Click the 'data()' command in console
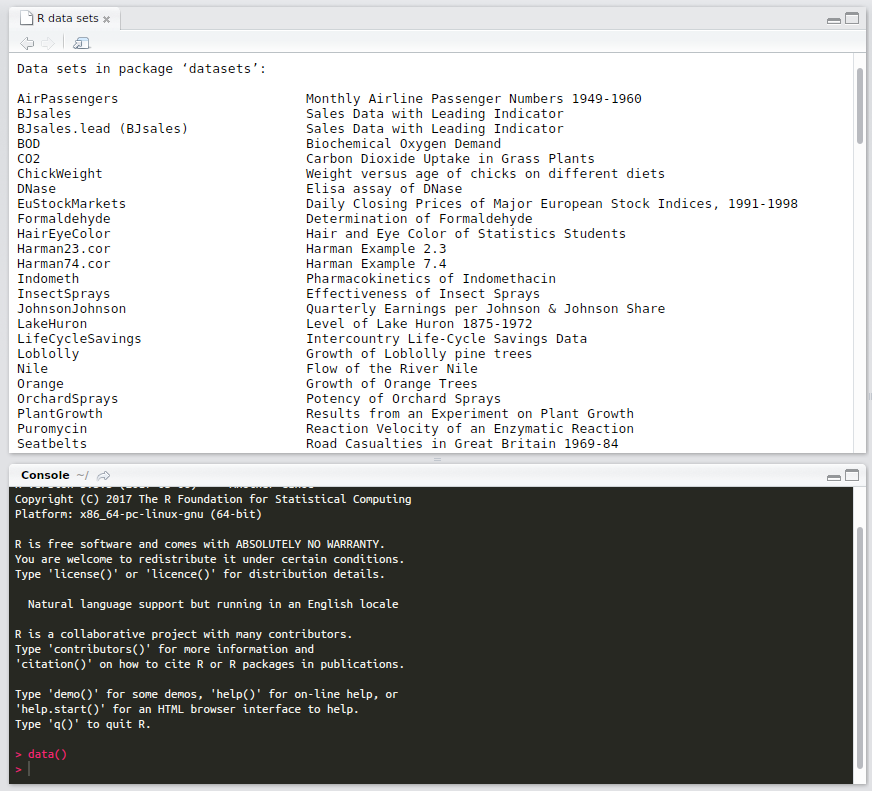This screenshot has height=791, width=872. [x=47, y=754]
